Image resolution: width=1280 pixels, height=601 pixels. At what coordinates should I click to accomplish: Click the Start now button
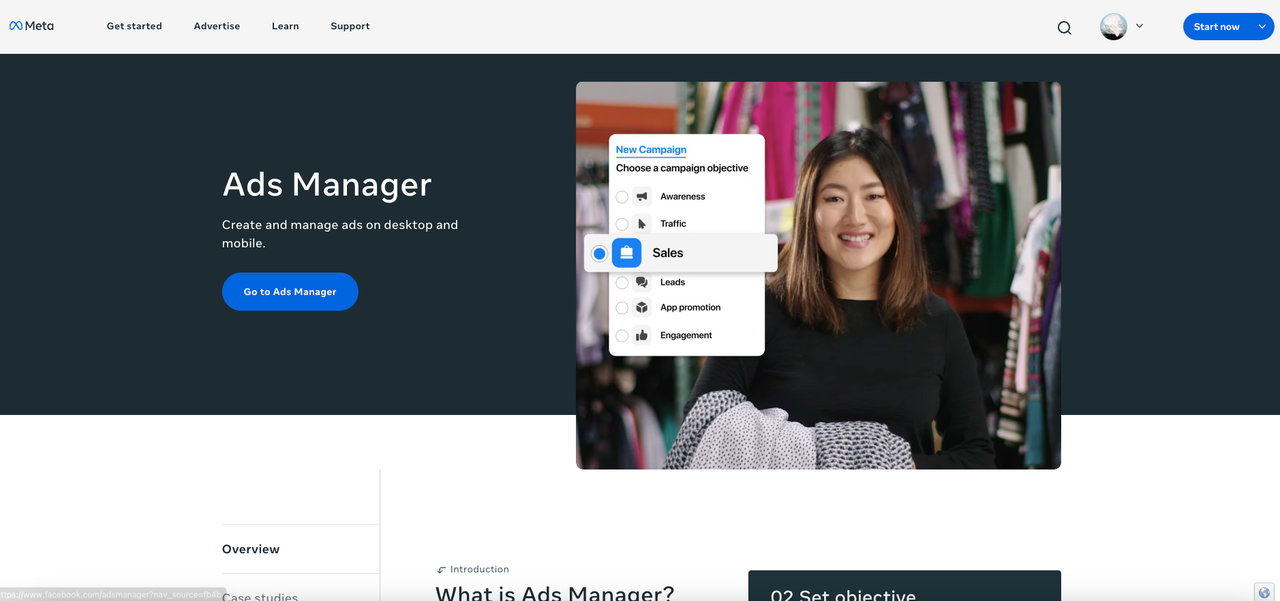coord(1216,27)
